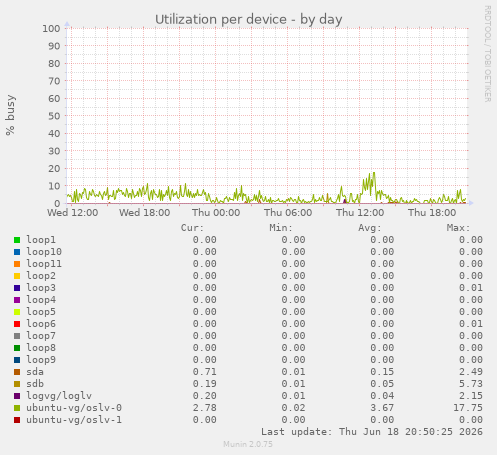Click the ubuntu-vg/oslv-0 legend swatch
Viewport: 497px width, 455px height.
click(x=17, y=408)
